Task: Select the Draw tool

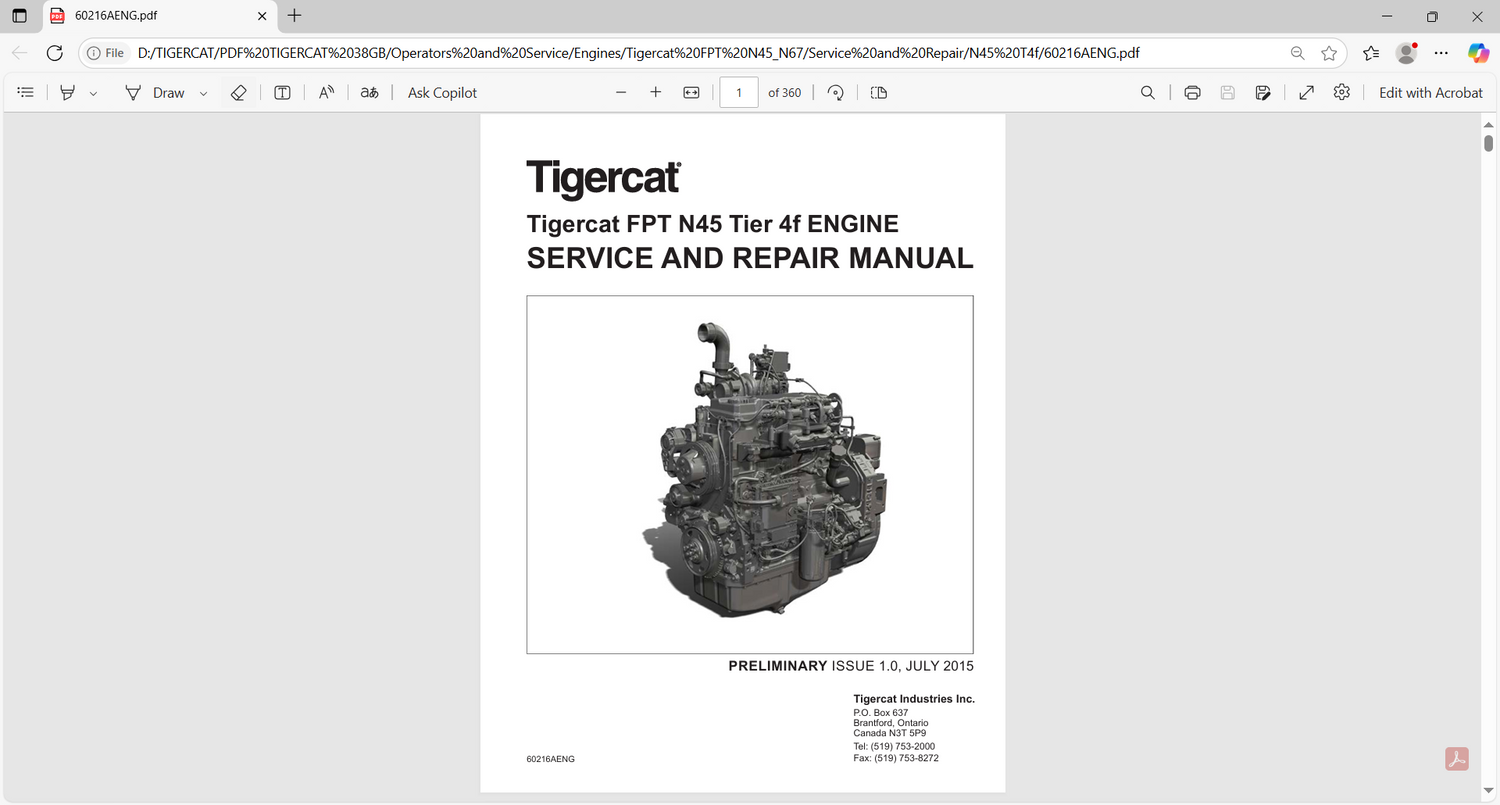Action: point(155,92)
